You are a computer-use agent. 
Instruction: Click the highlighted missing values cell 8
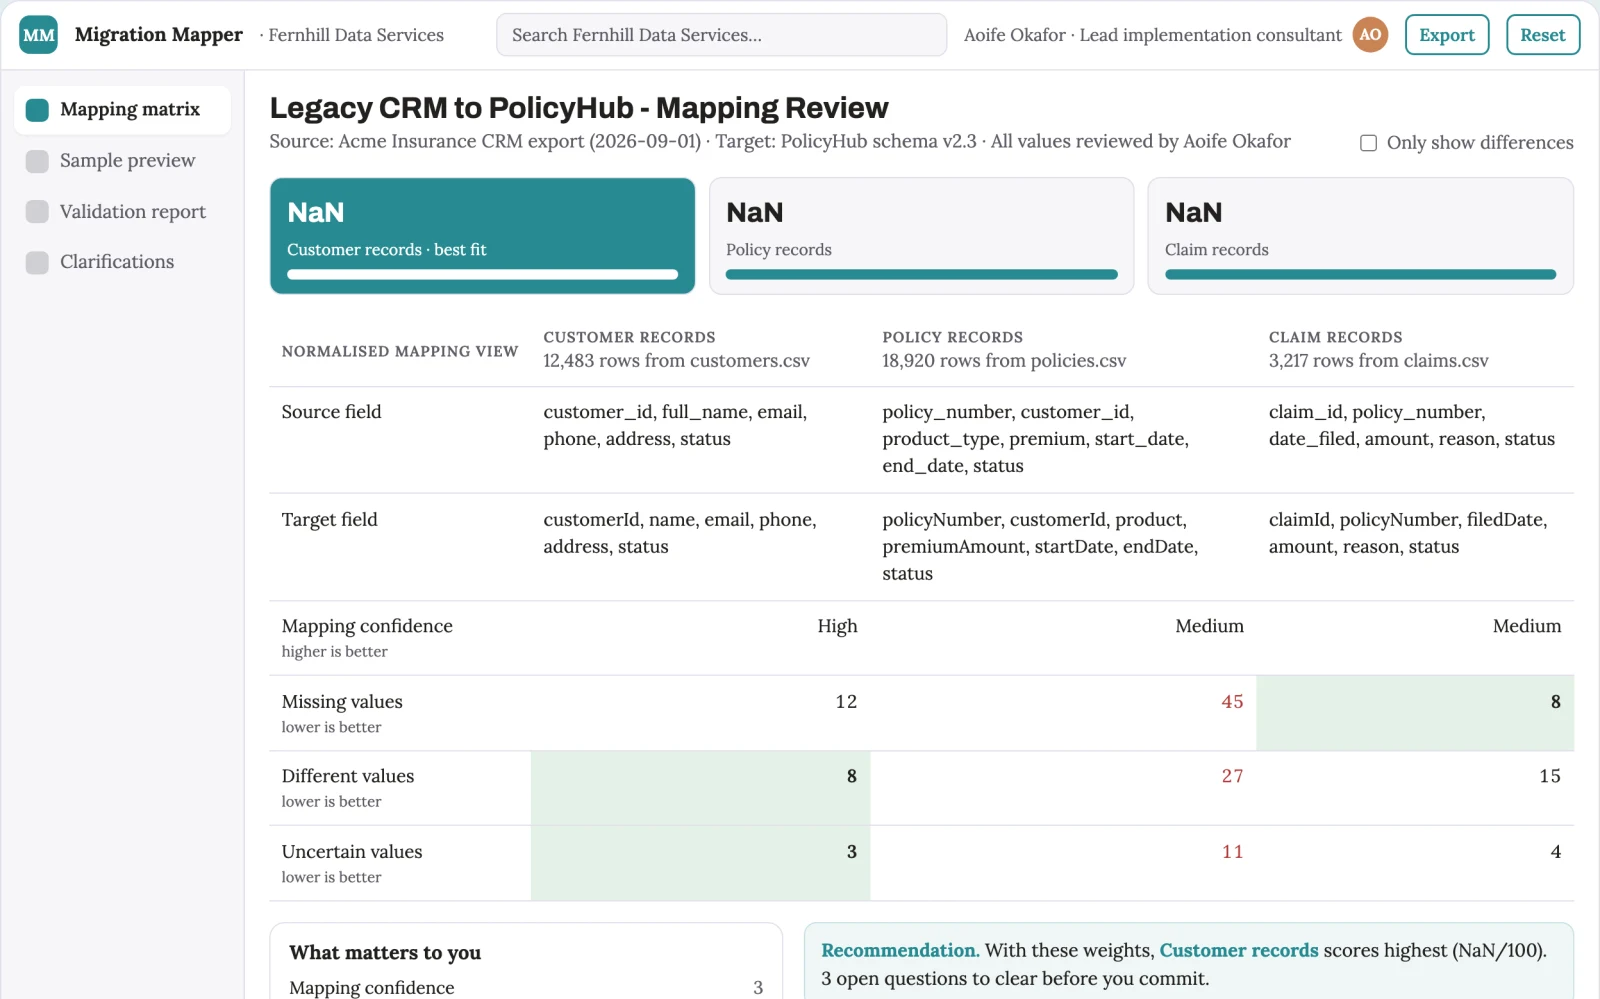pyautogui.click(x=1415, y=713)
